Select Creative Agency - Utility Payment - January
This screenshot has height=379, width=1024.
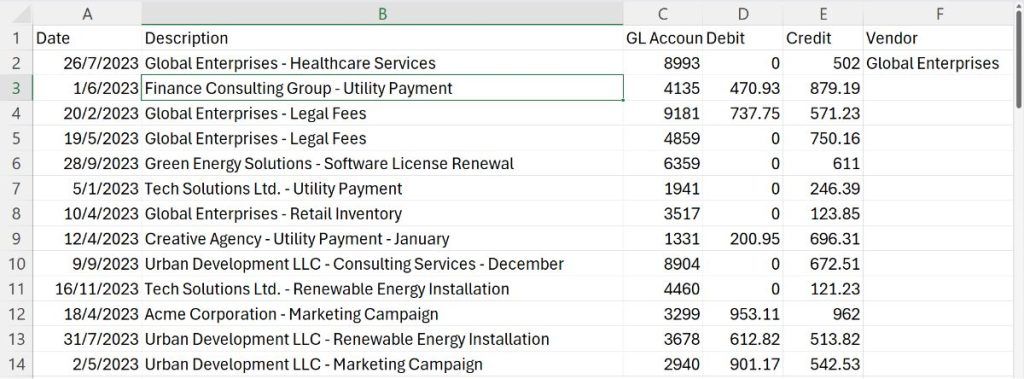coord(382,239)
